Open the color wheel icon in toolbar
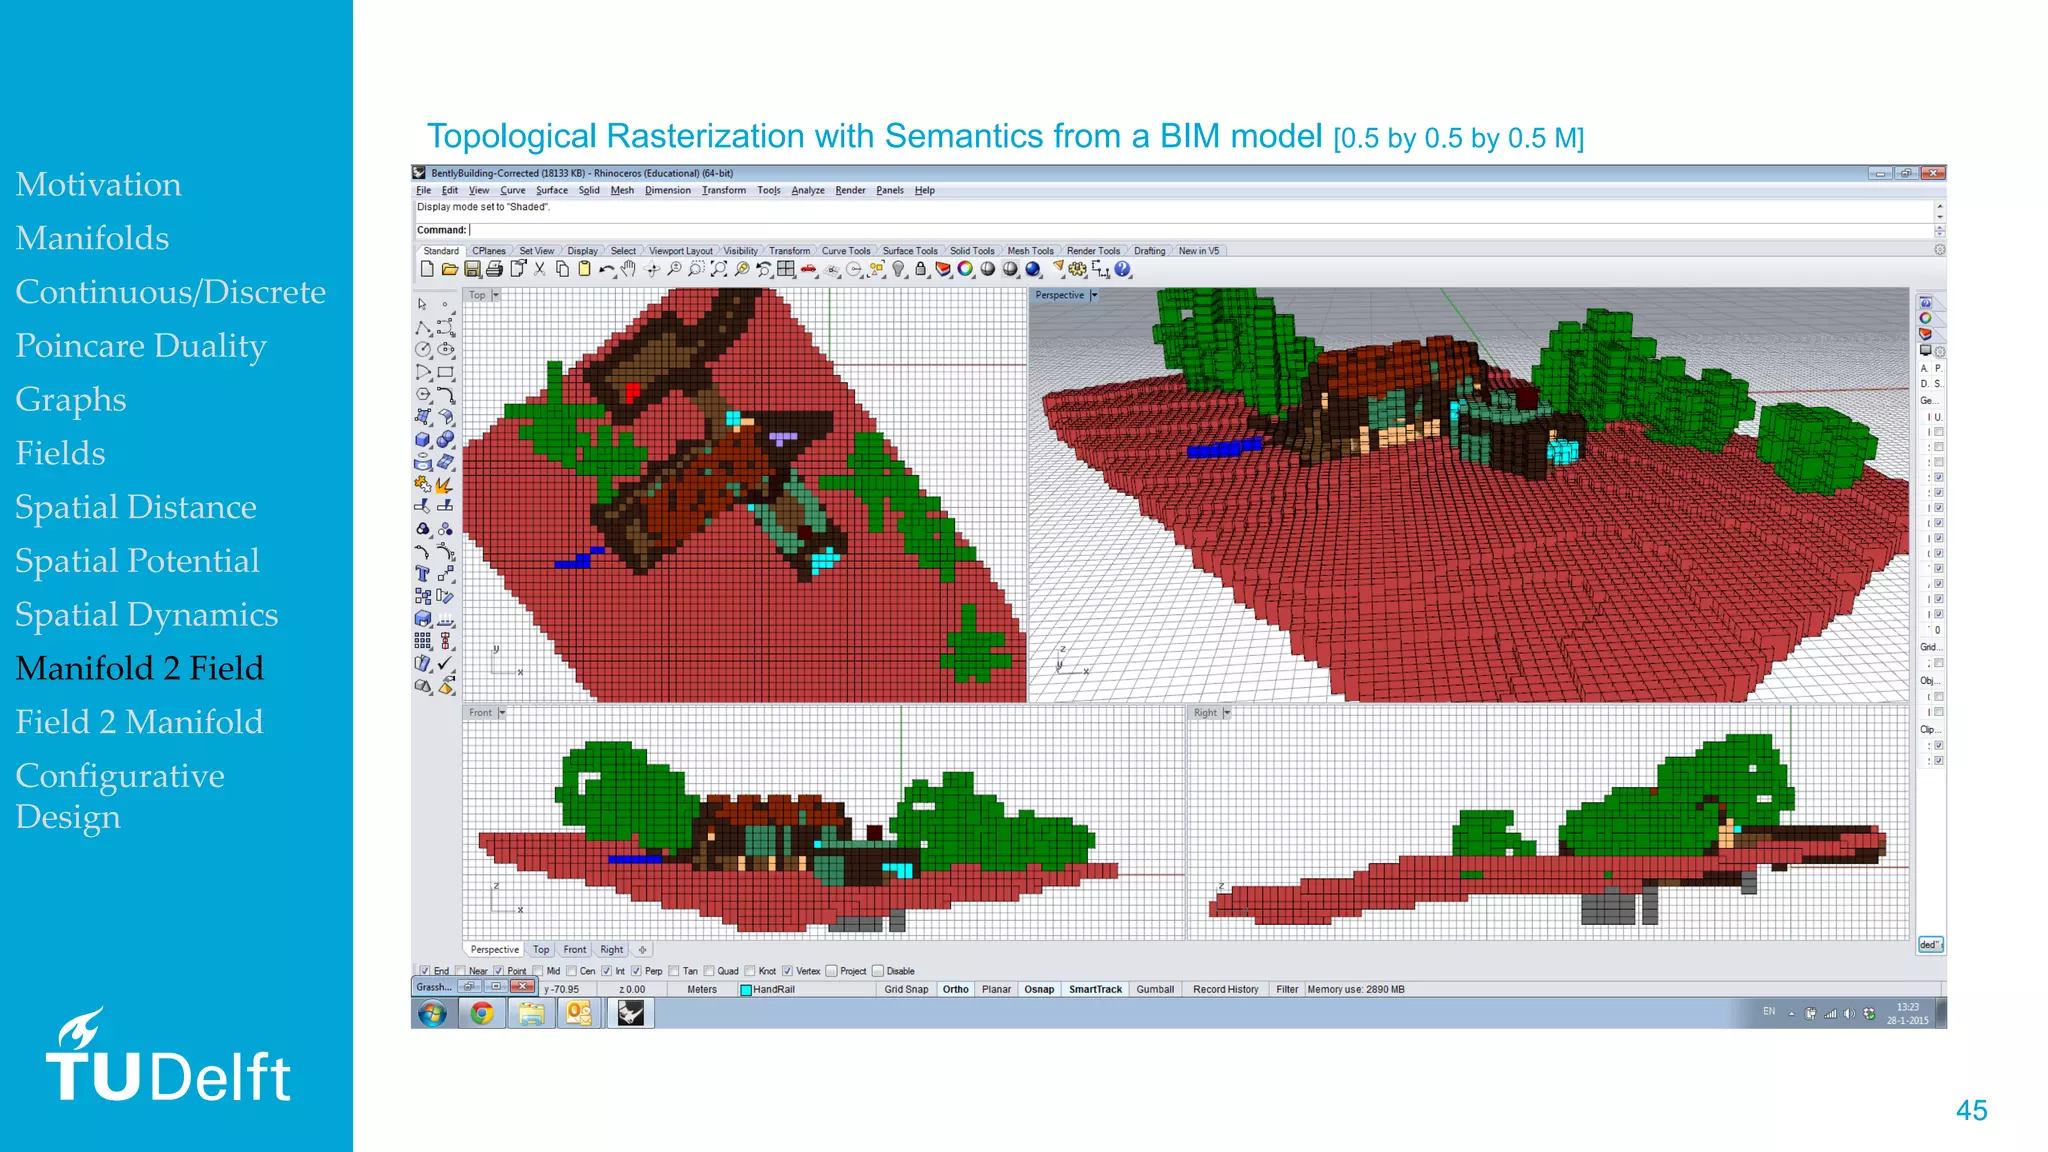Image resolution: width=2048 pixels, height=1152 pixels. pyautogui.click(x=965, y=269)
